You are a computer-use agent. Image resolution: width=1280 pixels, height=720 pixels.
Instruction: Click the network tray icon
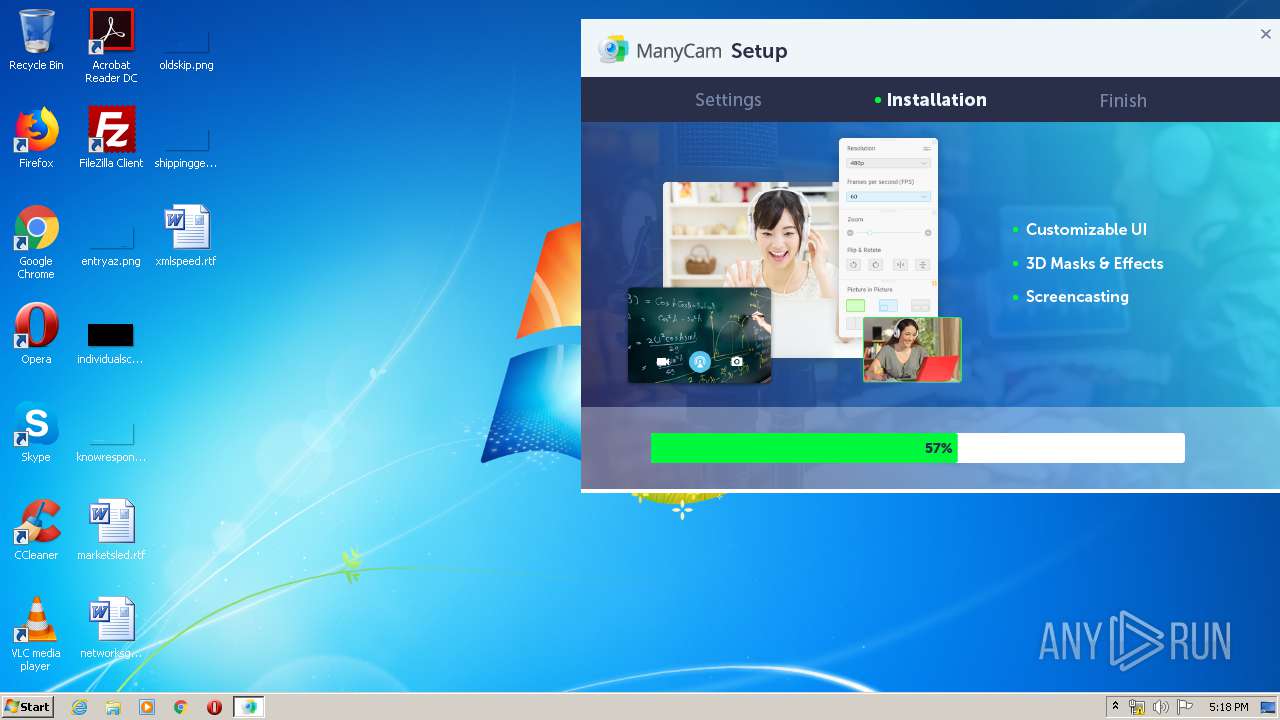point(1137,707)
